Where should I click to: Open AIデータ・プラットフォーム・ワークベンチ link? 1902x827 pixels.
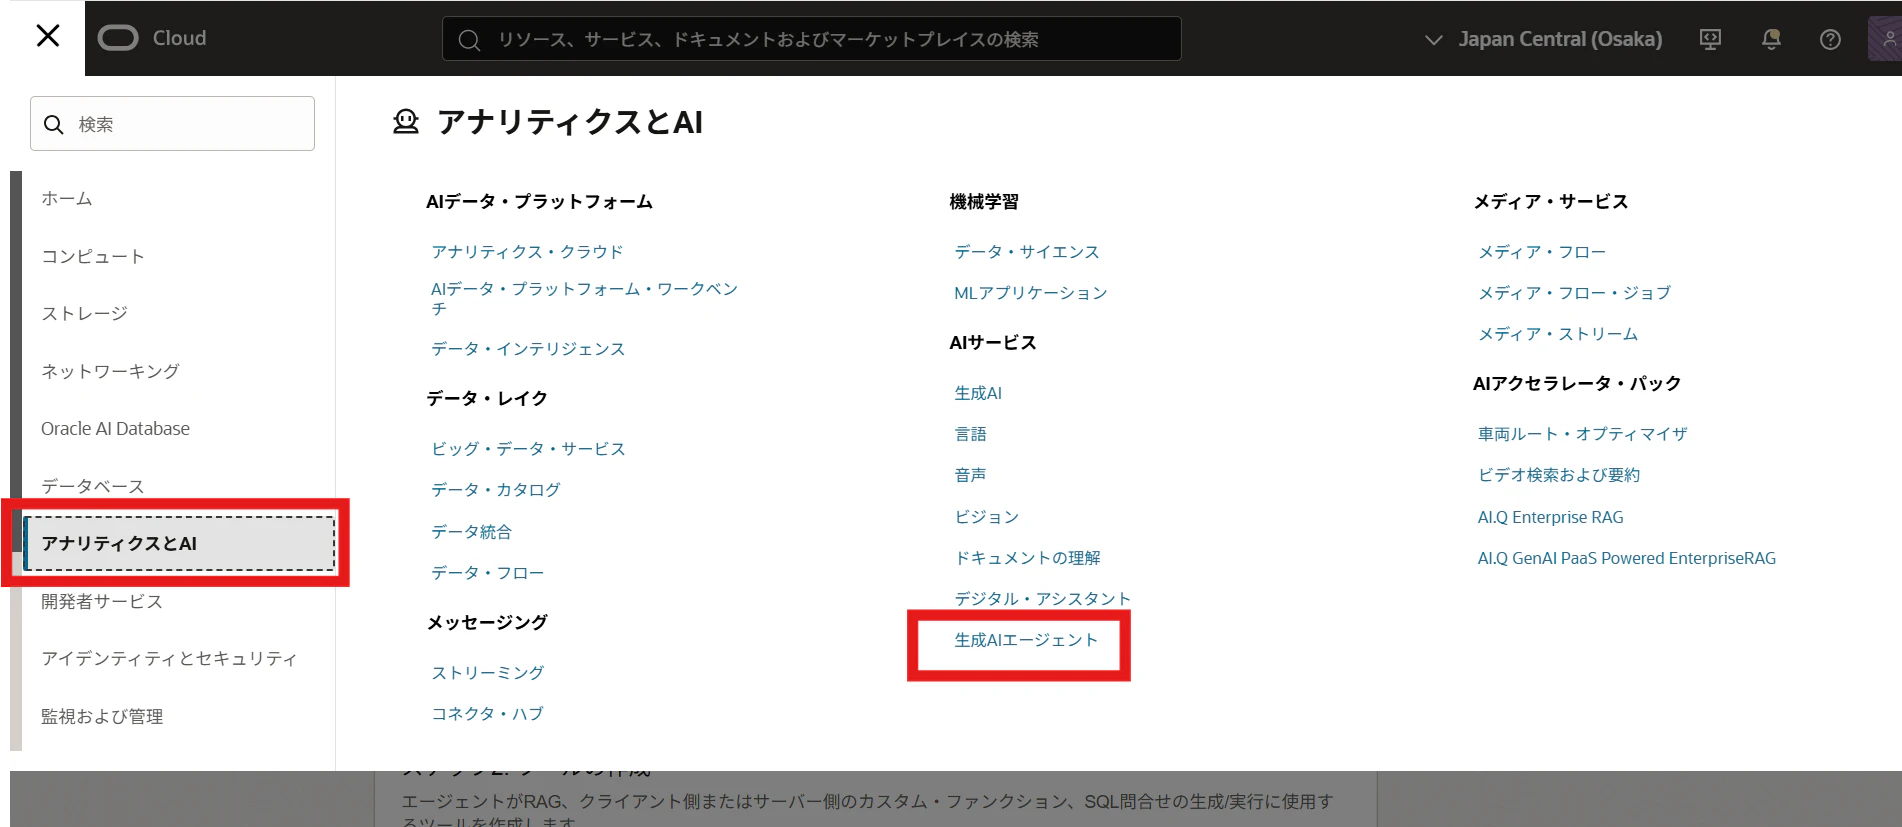[x=584, y=299]
